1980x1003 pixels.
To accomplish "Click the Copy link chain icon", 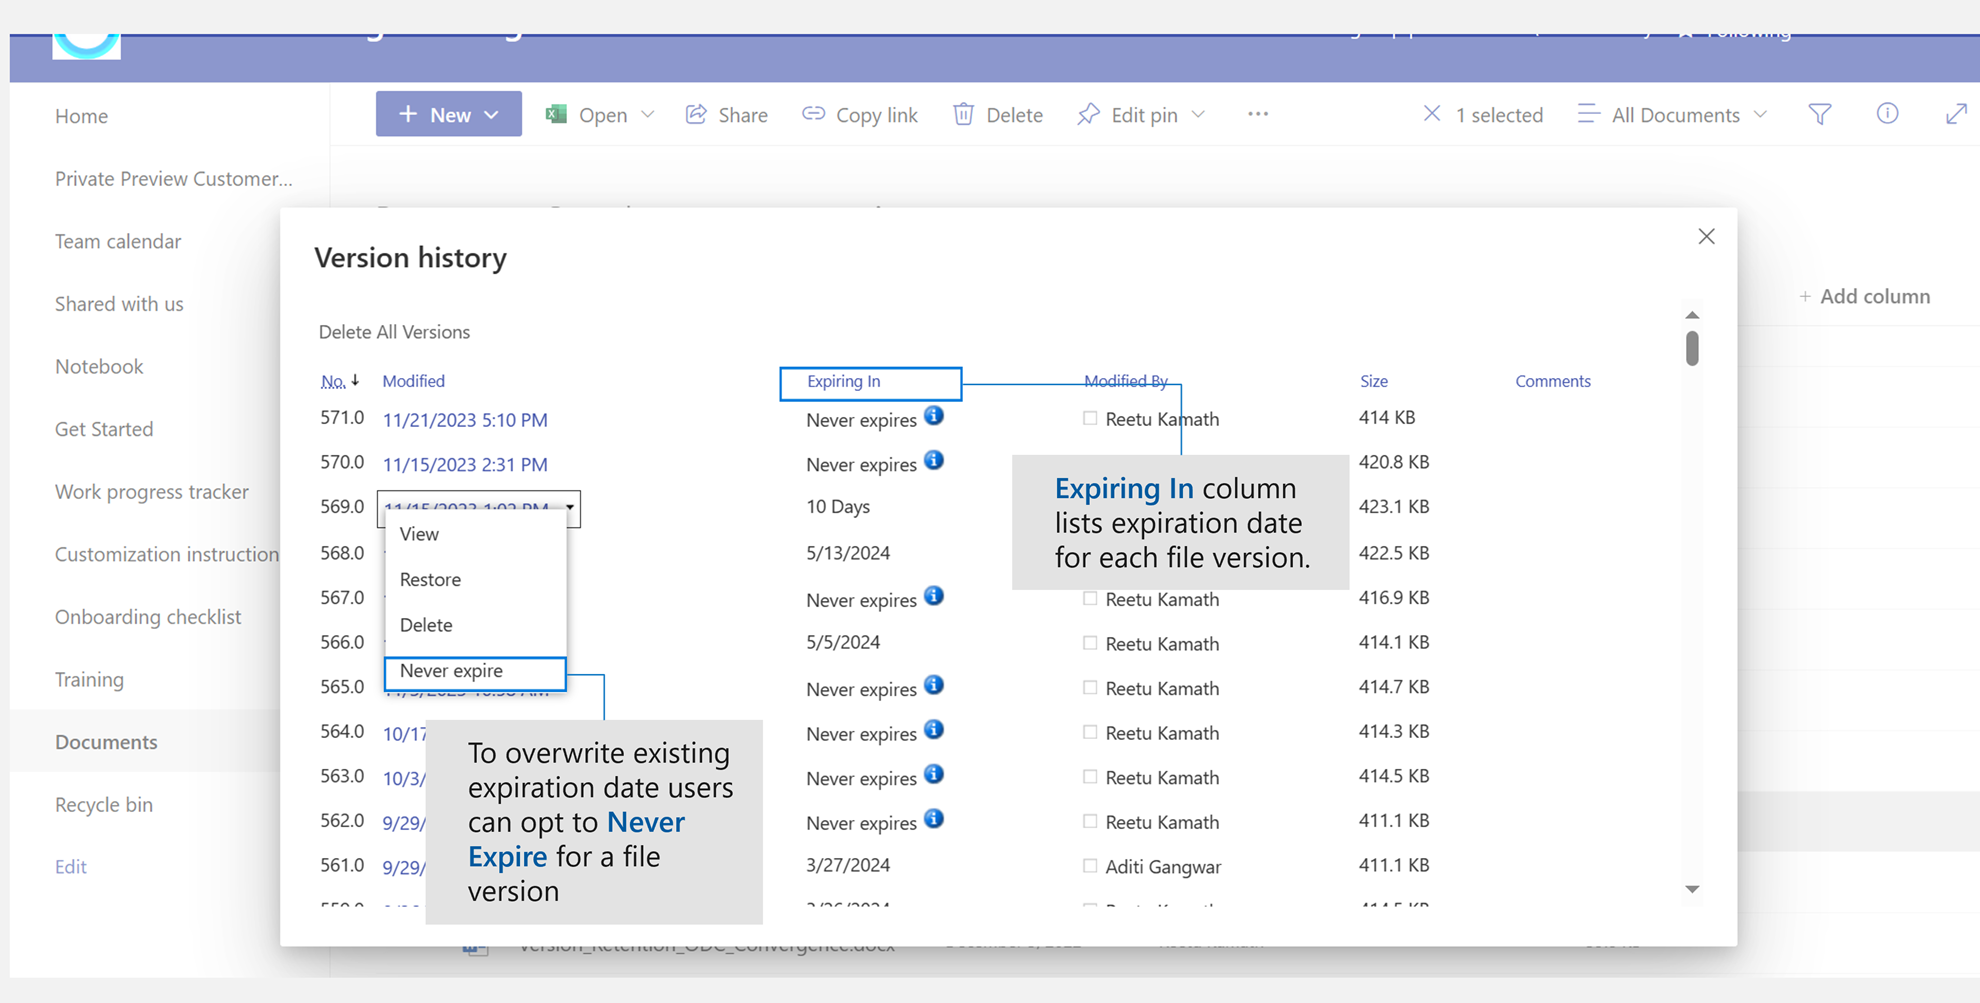I will pos(814,114).
